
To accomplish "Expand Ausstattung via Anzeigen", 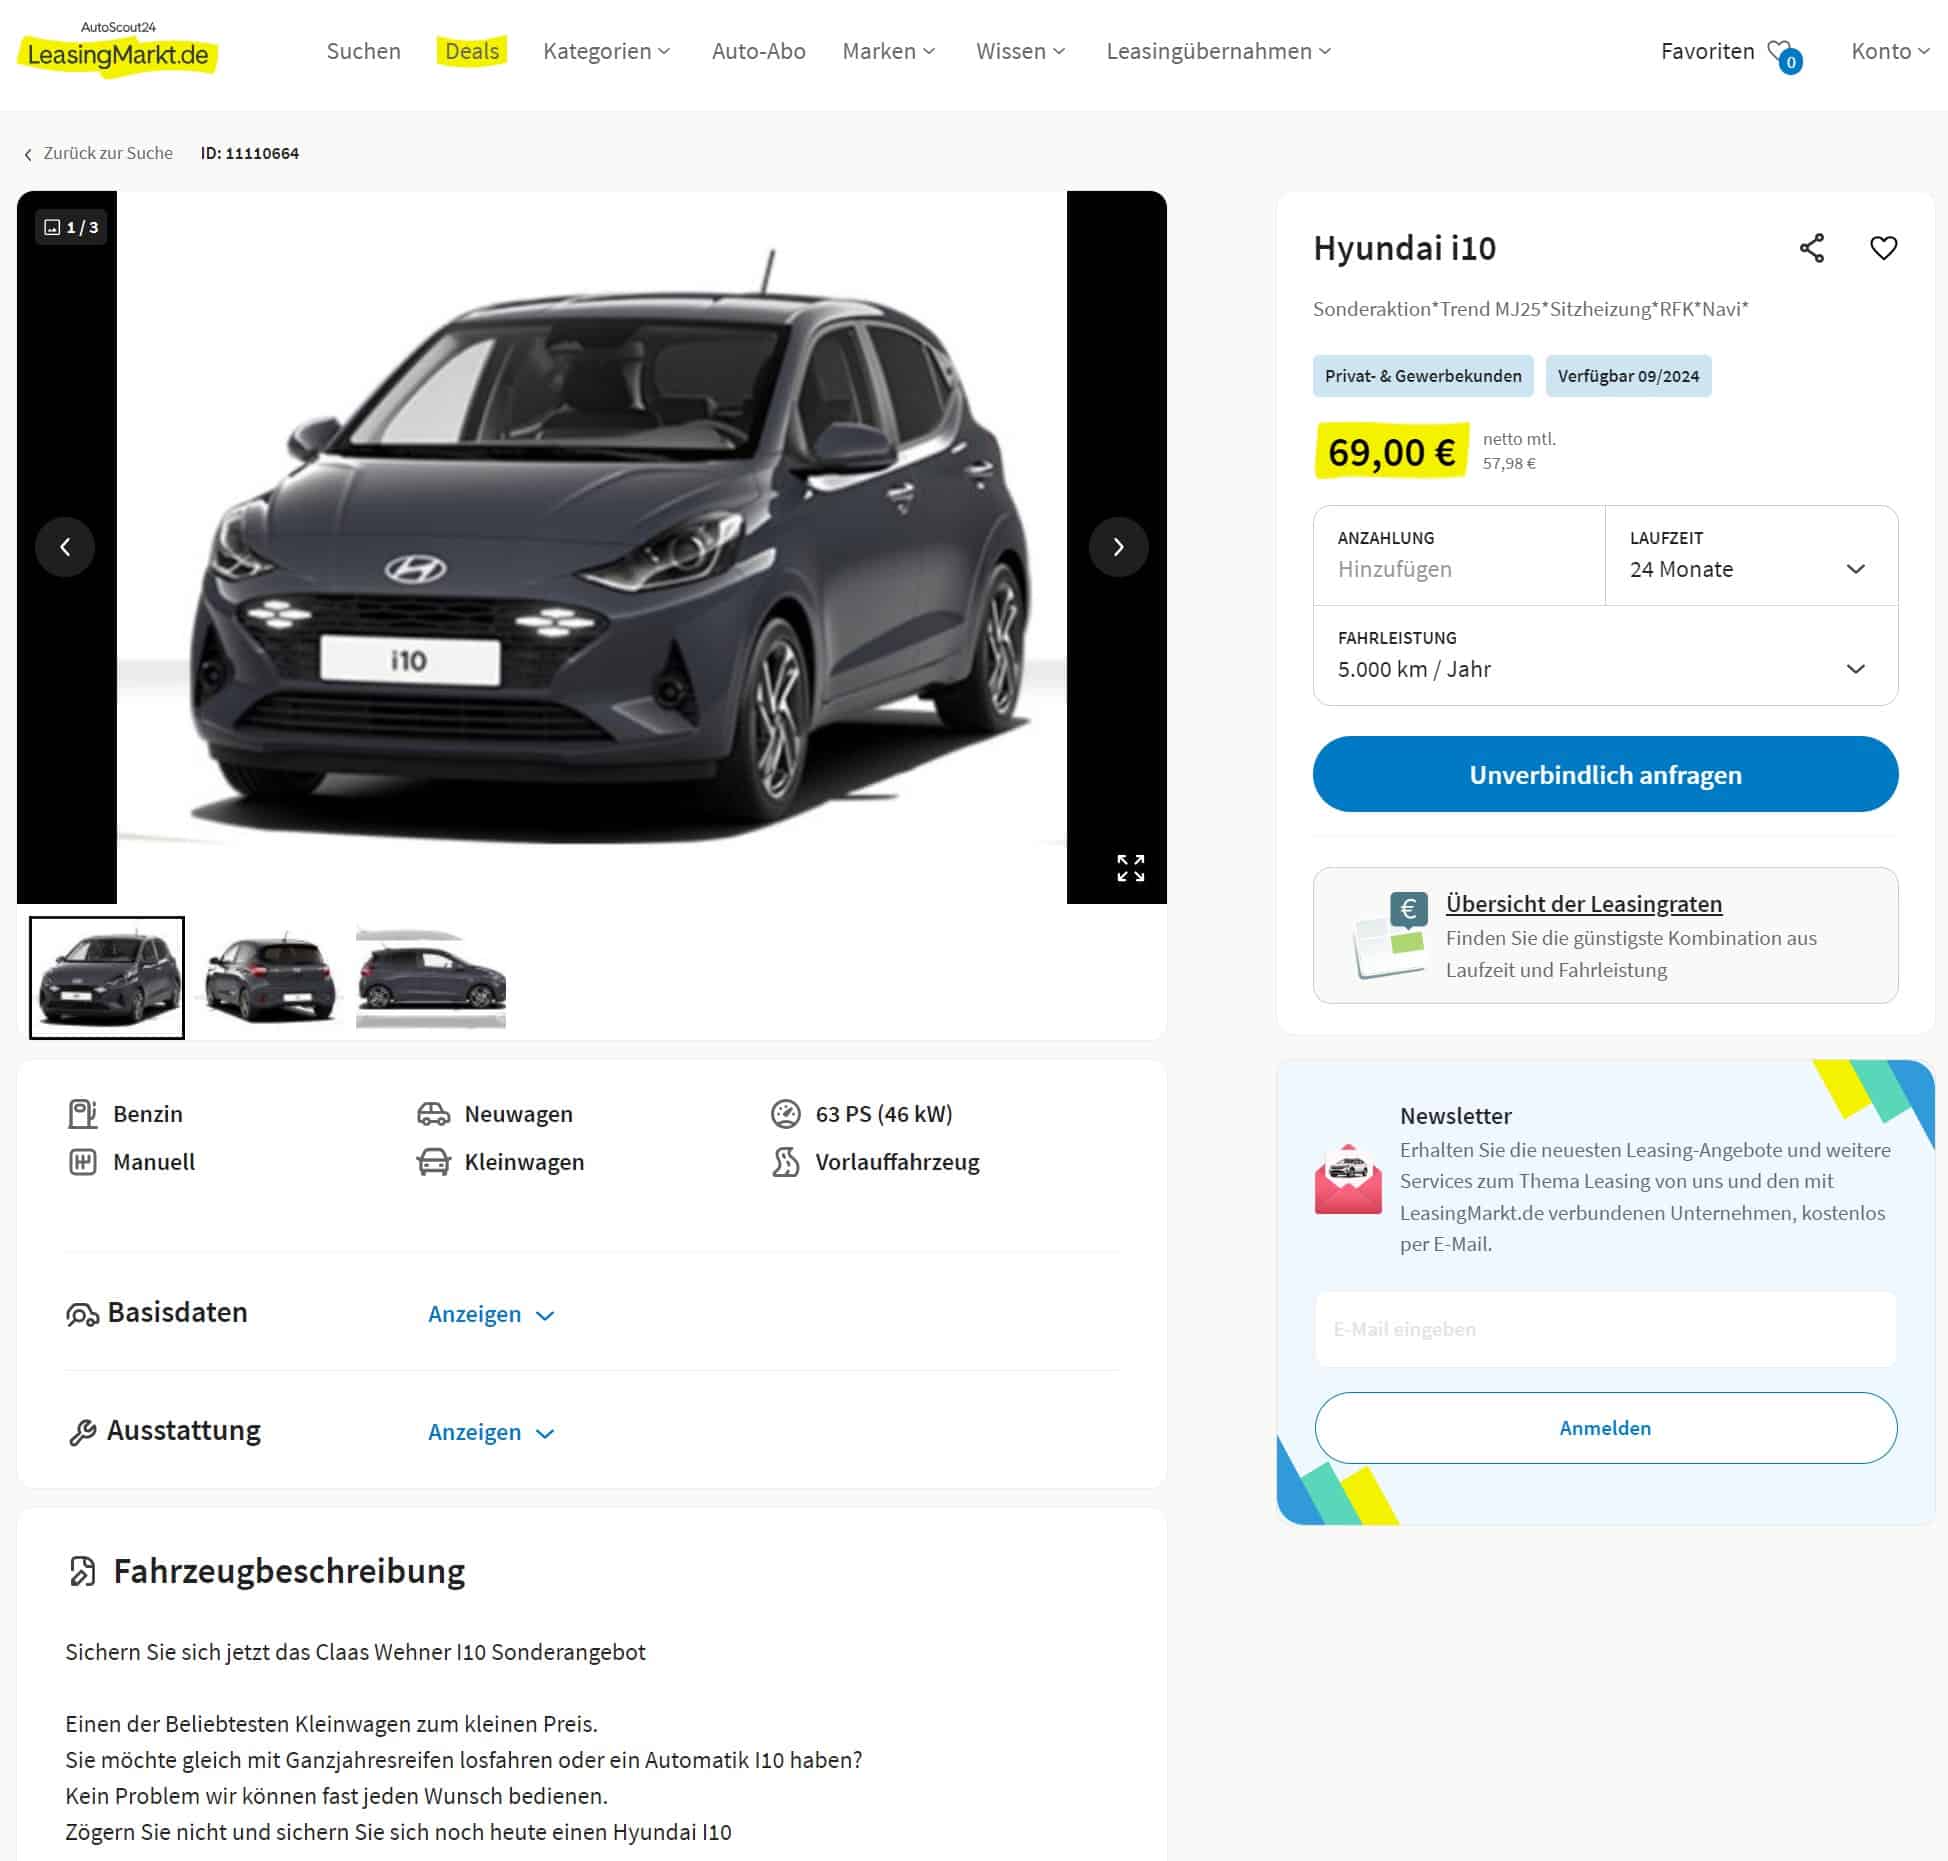I will [491, 1432].
